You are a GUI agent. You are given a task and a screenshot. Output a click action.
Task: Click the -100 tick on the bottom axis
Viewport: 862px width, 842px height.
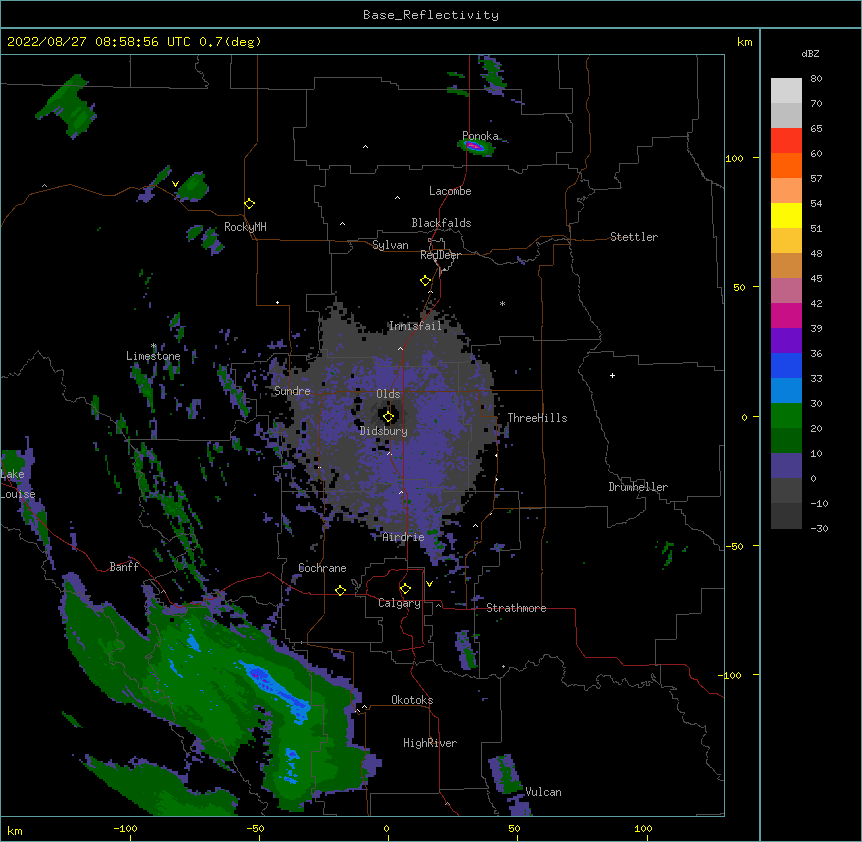tap(126, 828)
